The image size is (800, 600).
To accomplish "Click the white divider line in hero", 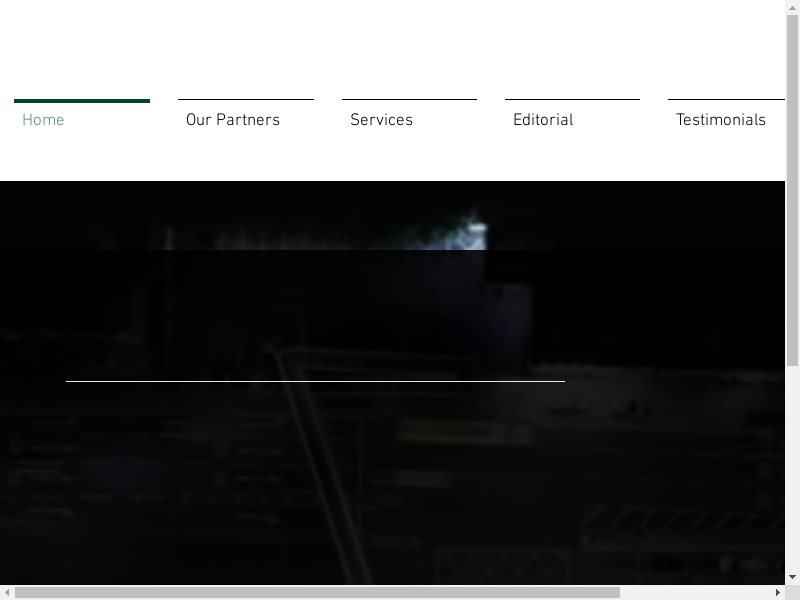I will click(x=315, y=381).
